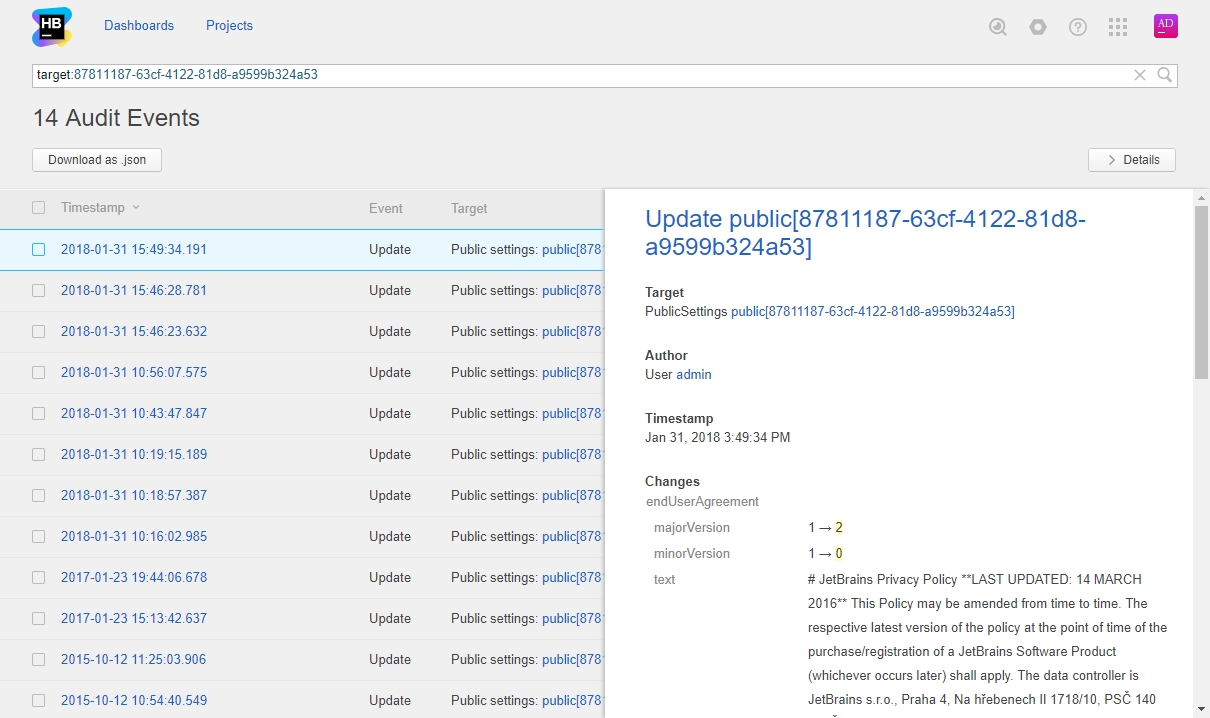Check the 15:49:34.191 event row checkbox
This screenshot has width=1210, height=718.
point(39,250)
